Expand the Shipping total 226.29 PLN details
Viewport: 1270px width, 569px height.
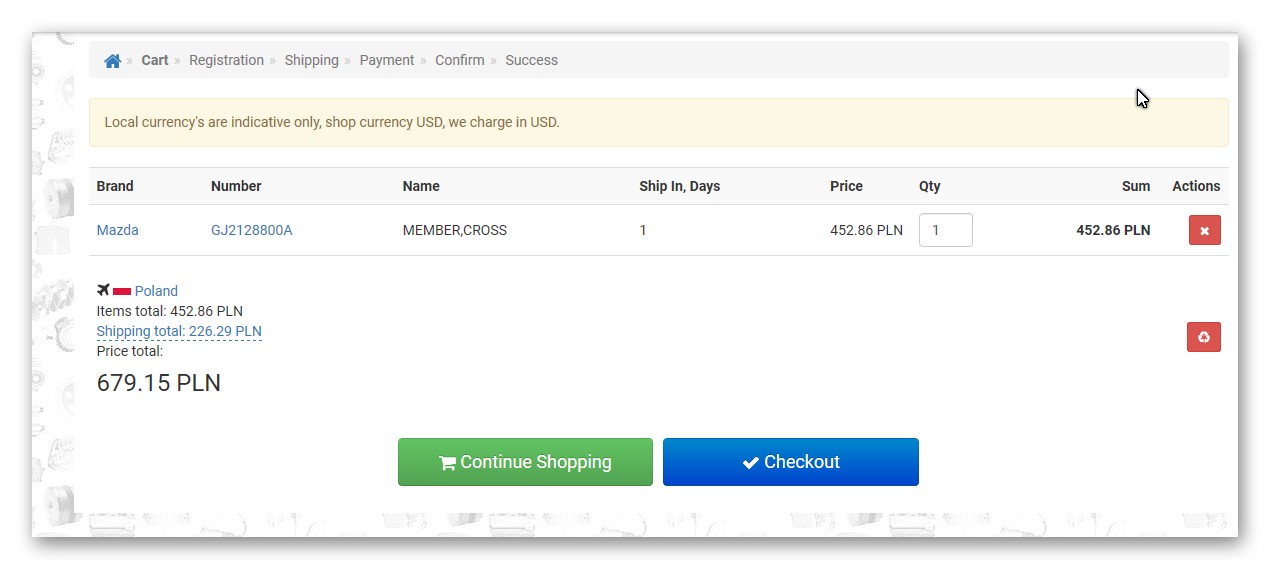(179, 331)
